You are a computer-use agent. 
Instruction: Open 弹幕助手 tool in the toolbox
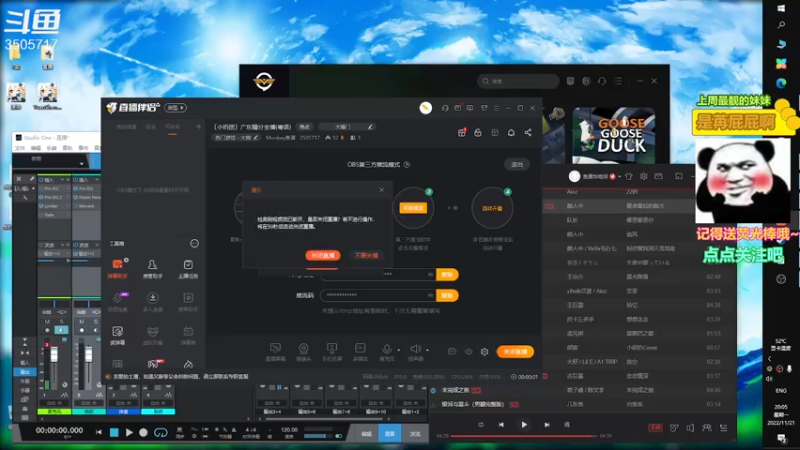pos(117,268)
